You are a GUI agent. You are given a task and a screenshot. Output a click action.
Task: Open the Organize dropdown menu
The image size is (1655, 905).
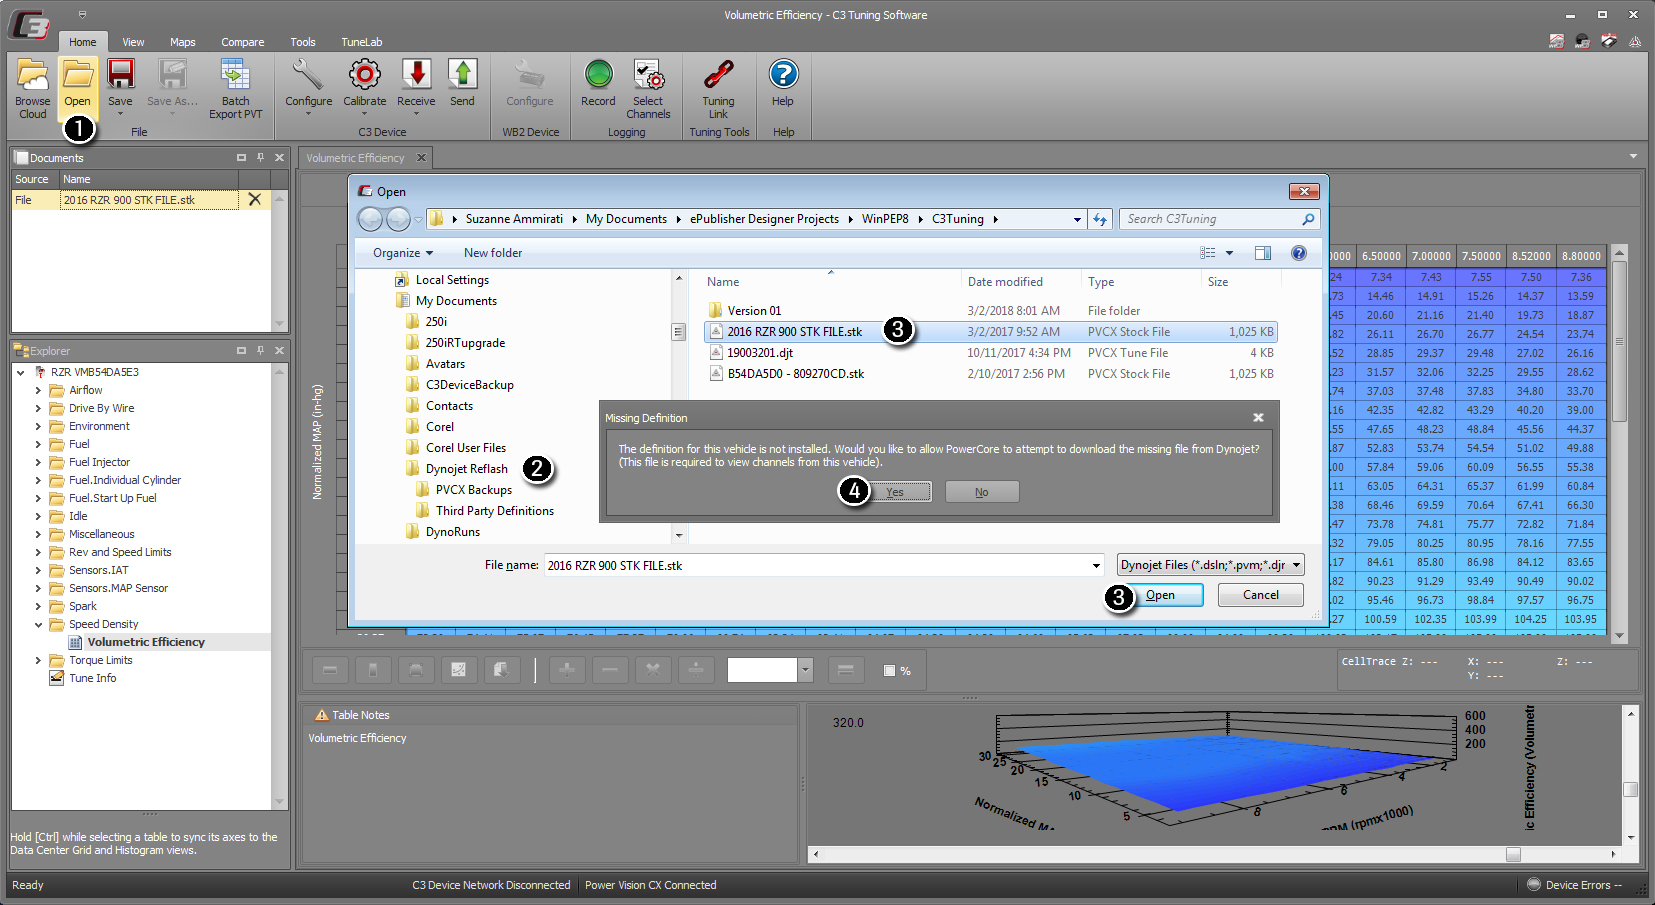point(403,253)
